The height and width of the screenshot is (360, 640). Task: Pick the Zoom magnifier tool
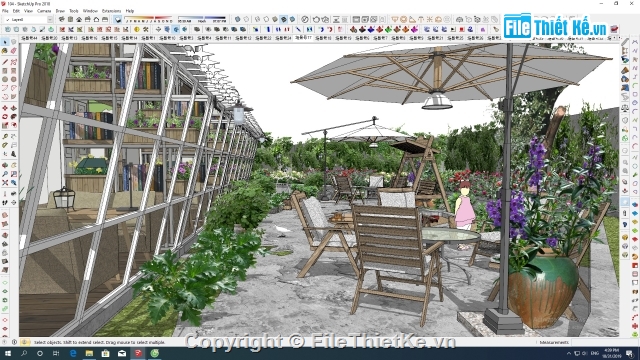(5, 174)
